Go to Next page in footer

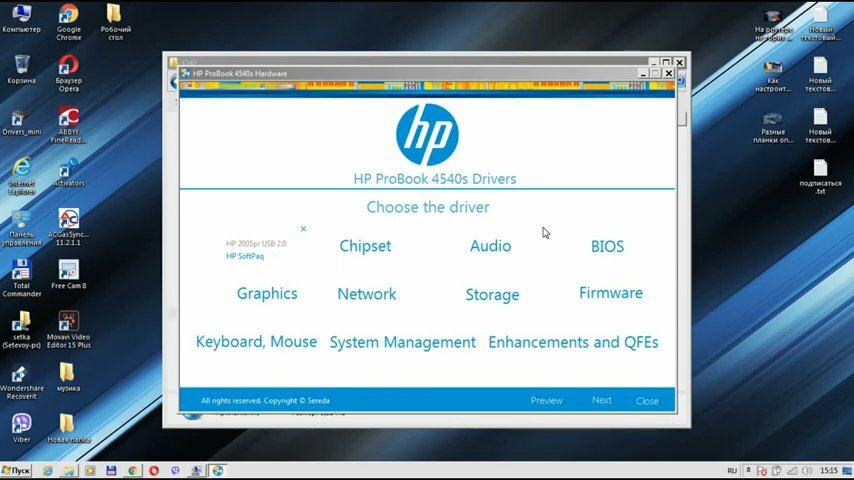tap(602, 400)
